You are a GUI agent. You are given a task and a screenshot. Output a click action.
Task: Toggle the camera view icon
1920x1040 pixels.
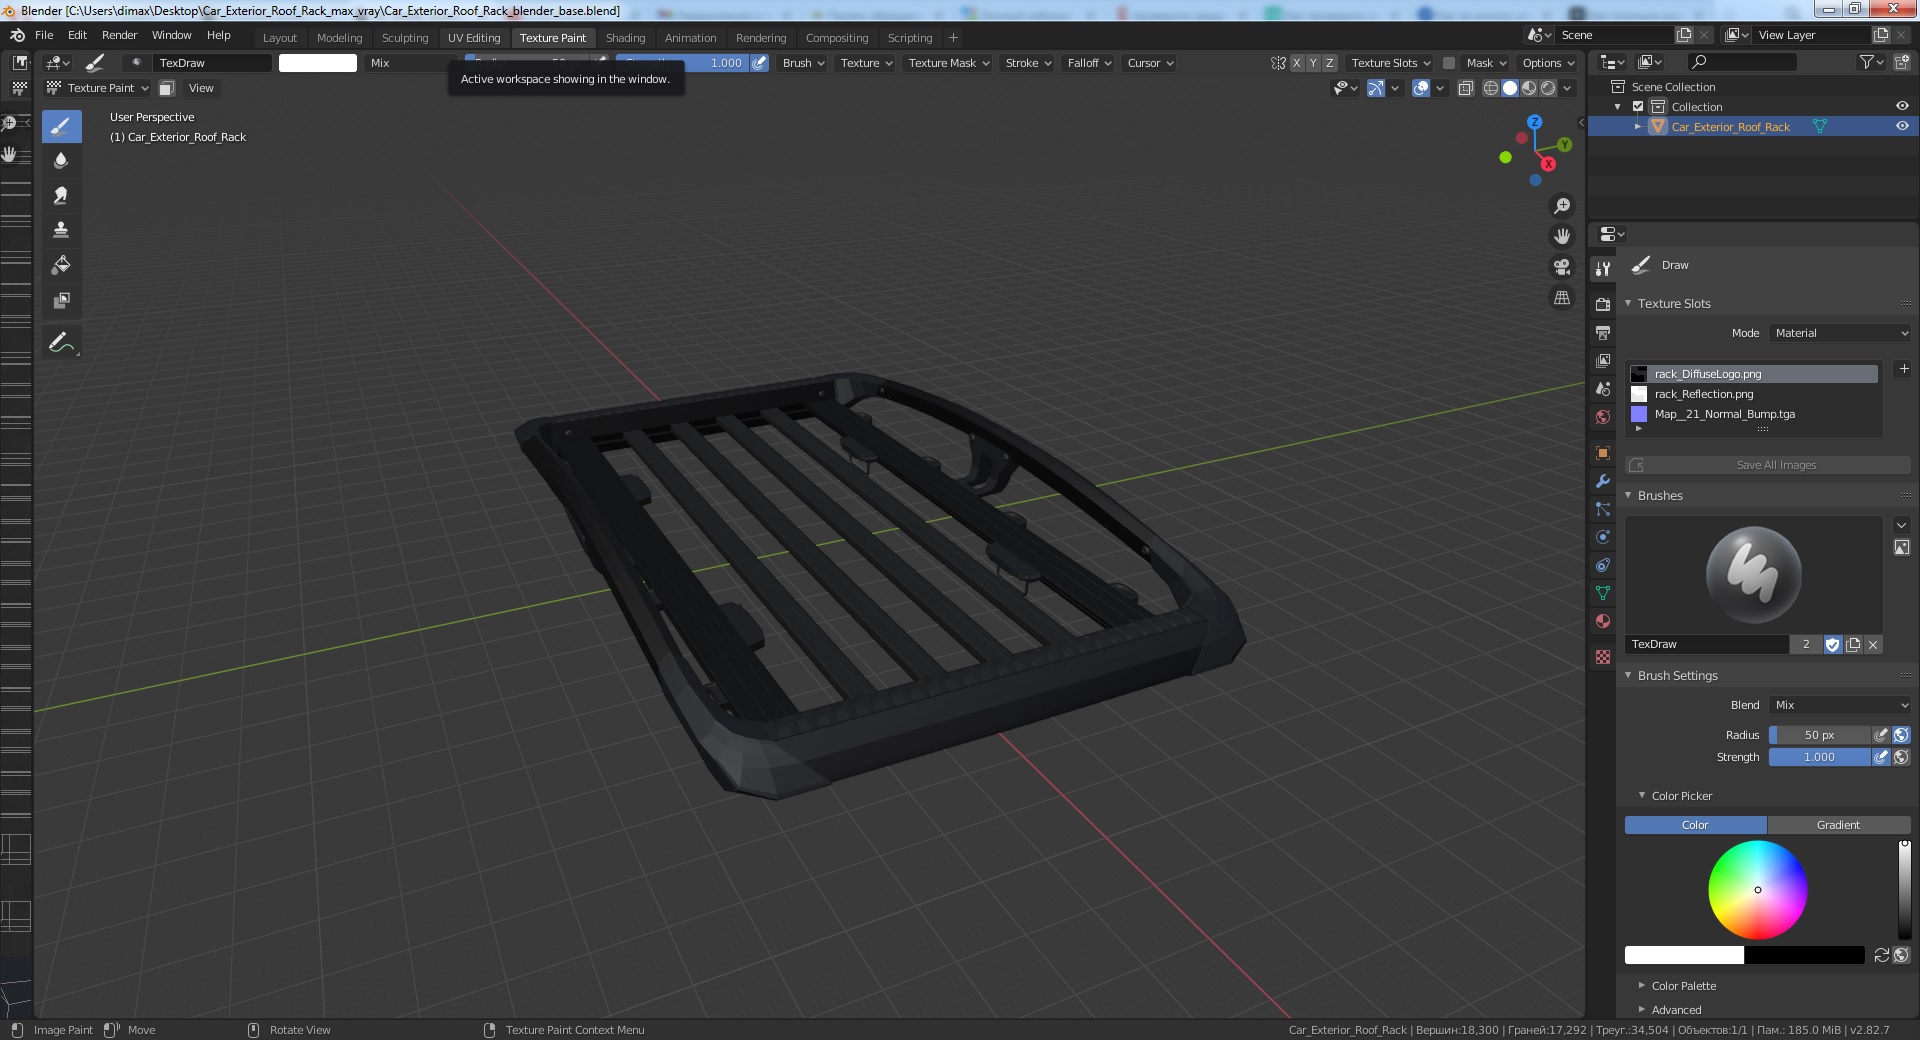pos(1562,267)
